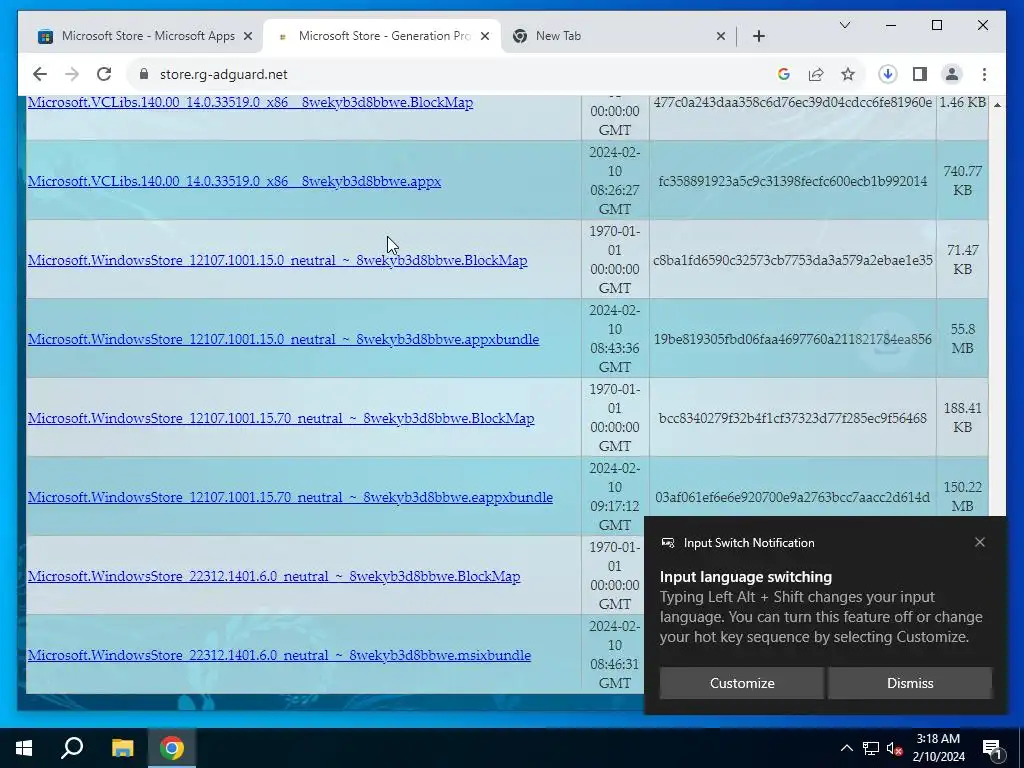
Task: Open a new tab with the plus button
Action: (x=758, y=36)
